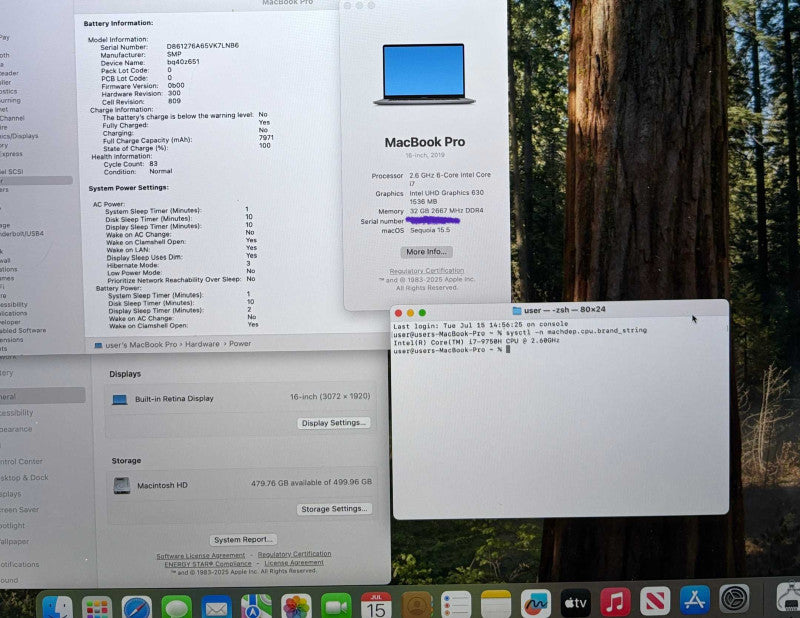The image size is (800, 618).
Task: Launch Music app from the Dock
Action: coord(615,602)
